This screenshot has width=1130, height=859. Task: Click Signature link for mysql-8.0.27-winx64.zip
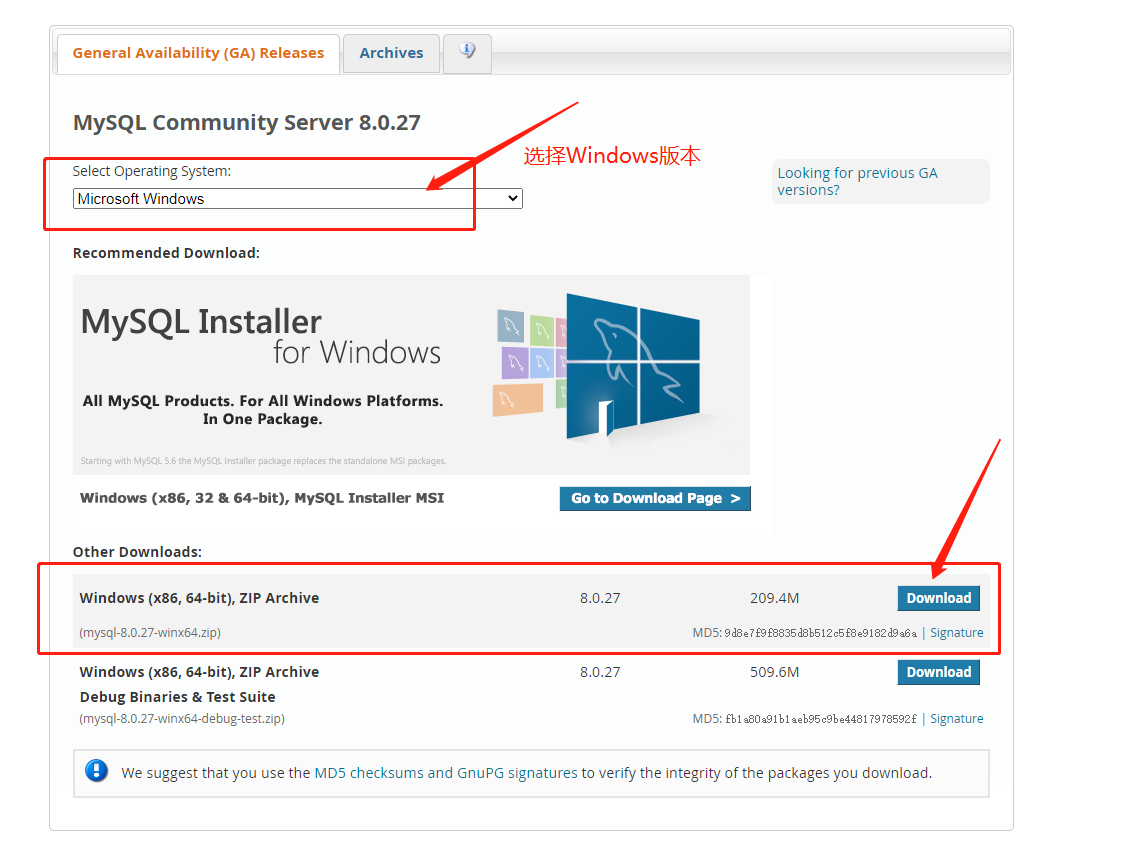(957, 632)
